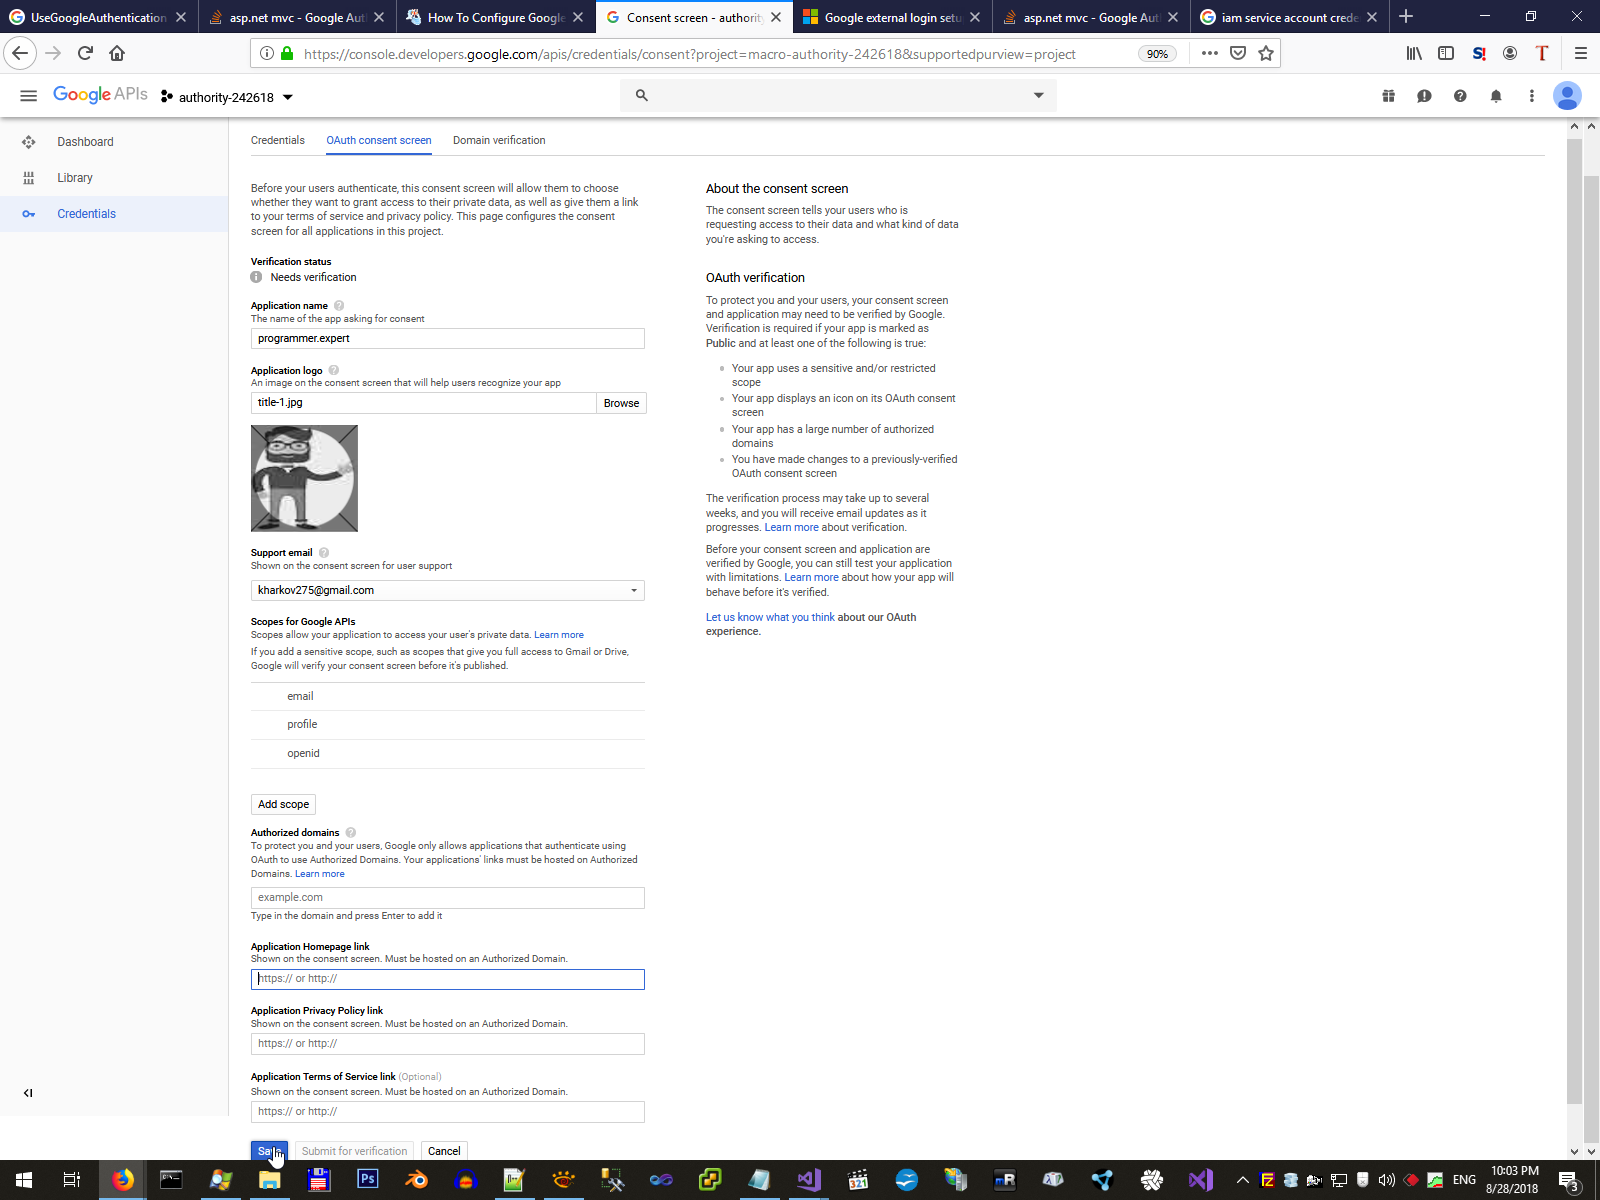Click the Application Terms of Service link field
The width and height of the screenshot is (1600, 1200).
point(447,1112)
